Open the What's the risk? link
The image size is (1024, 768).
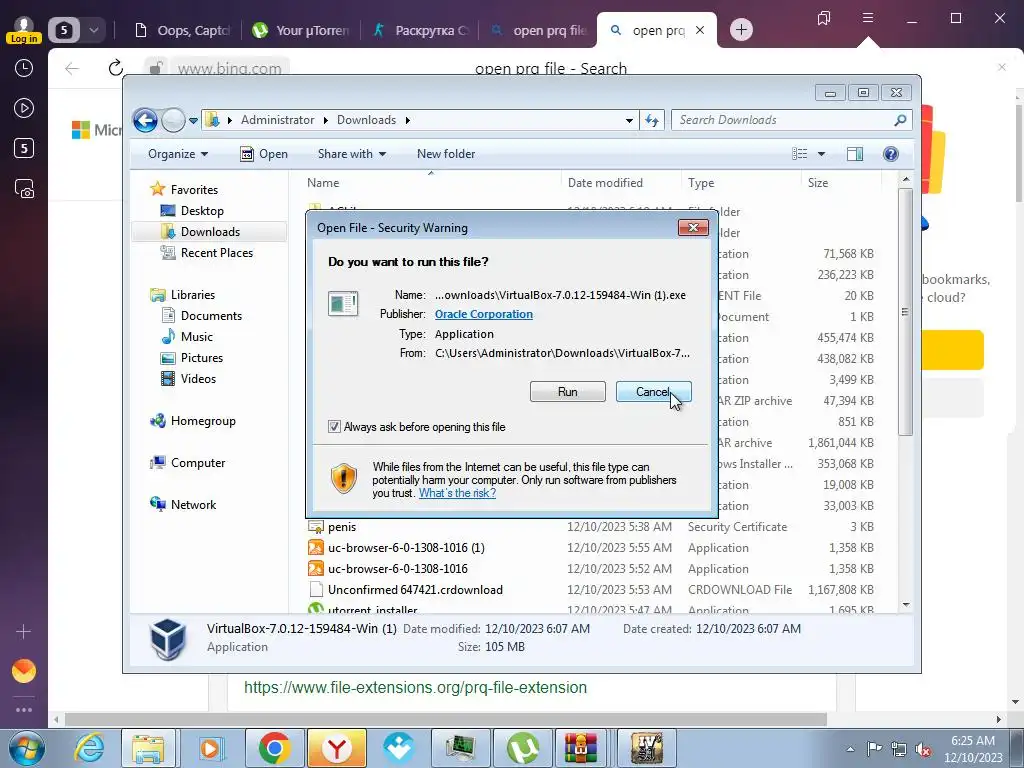pyautogui.click(x=457, y=493)
